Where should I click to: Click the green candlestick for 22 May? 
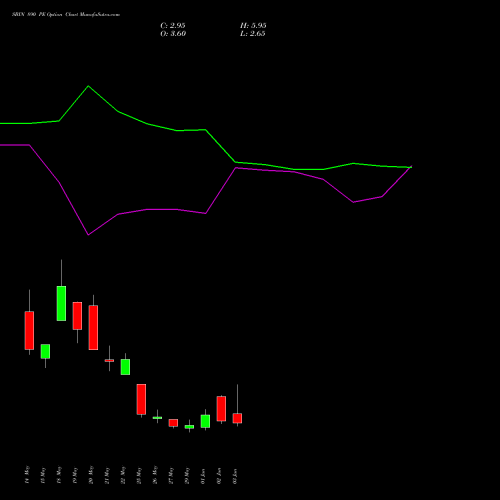click(x=125, y=367)
